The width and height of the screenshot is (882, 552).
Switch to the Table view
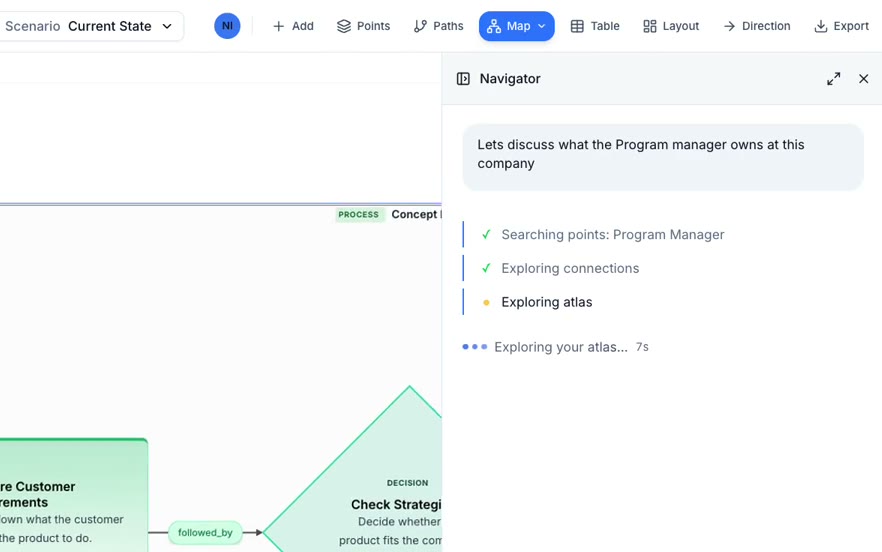tap(595, 26)
